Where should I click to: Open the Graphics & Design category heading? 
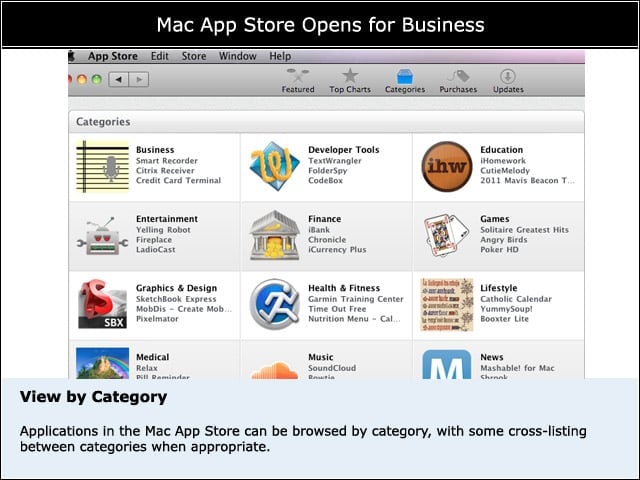[x=176, y=288]
